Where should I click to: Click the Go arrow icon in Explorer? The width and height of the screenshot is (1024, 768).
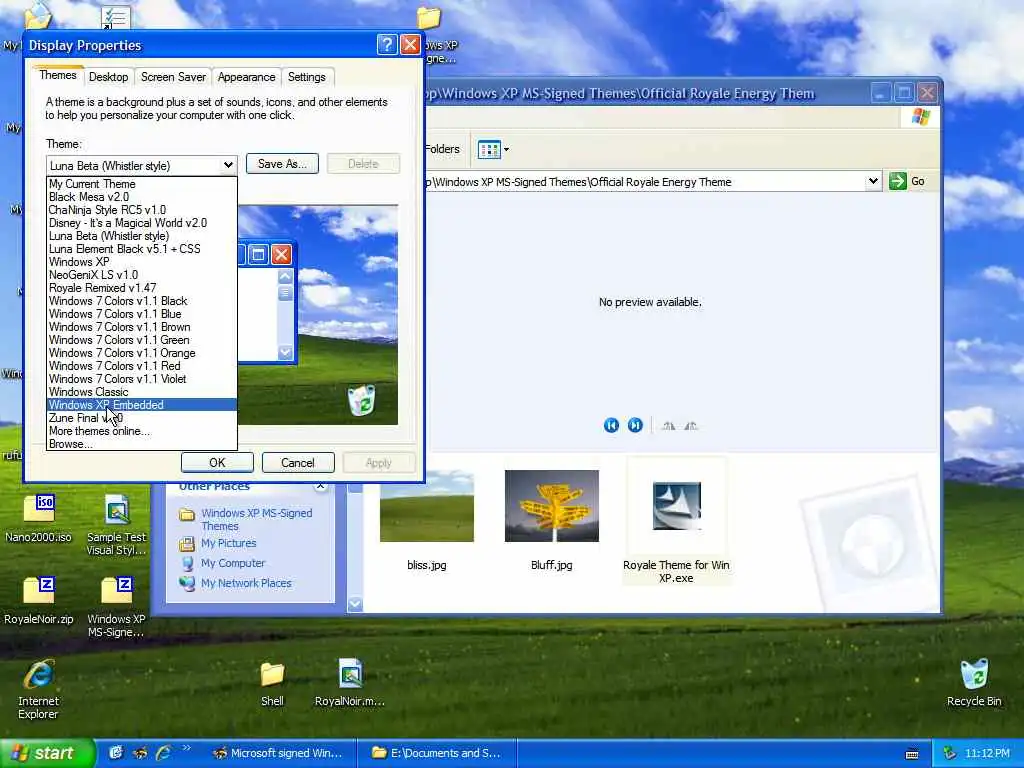pos(897,181)
